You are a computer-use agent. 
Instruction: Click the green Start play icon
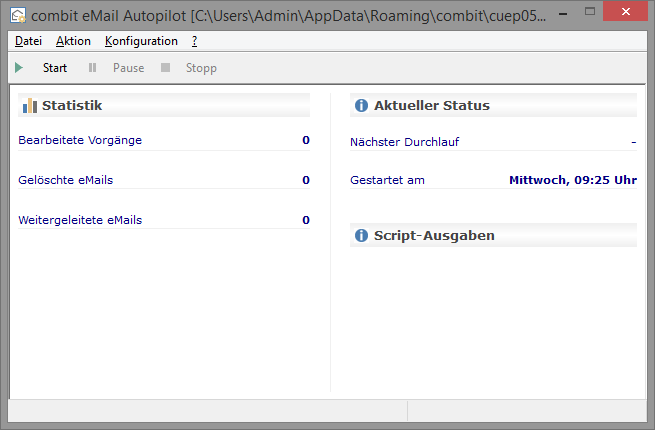(19, 68)
